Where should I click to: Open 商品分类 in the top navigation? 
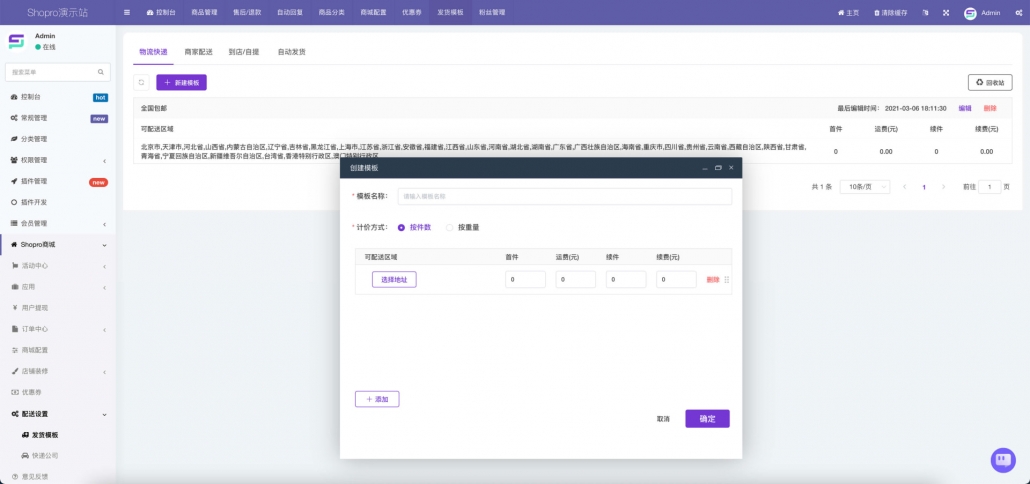(x=332, y=12)
